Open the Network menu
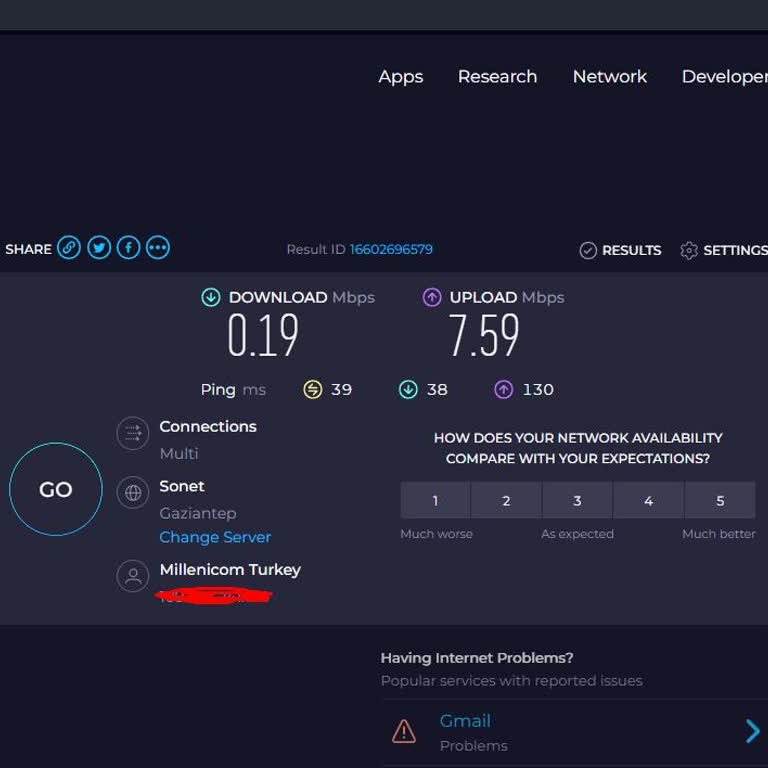The image size is (768, 768). [610, 76]
